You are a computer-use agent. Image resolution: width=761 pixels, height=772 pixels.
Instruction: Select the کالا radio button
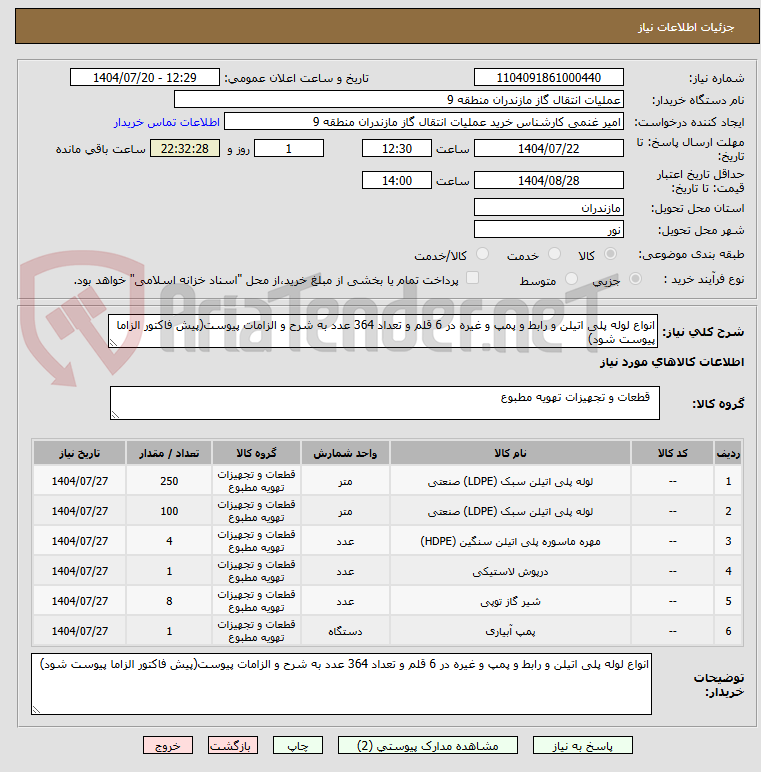610,254
